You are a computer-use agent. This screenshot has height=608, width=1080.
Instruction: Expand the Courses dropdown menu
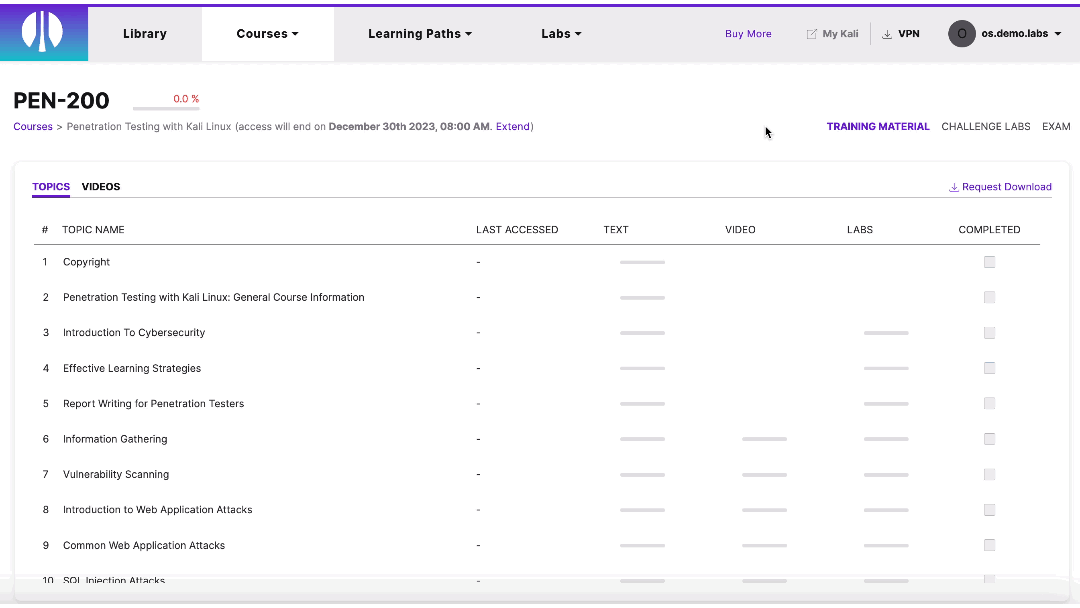tap(267, 34)
